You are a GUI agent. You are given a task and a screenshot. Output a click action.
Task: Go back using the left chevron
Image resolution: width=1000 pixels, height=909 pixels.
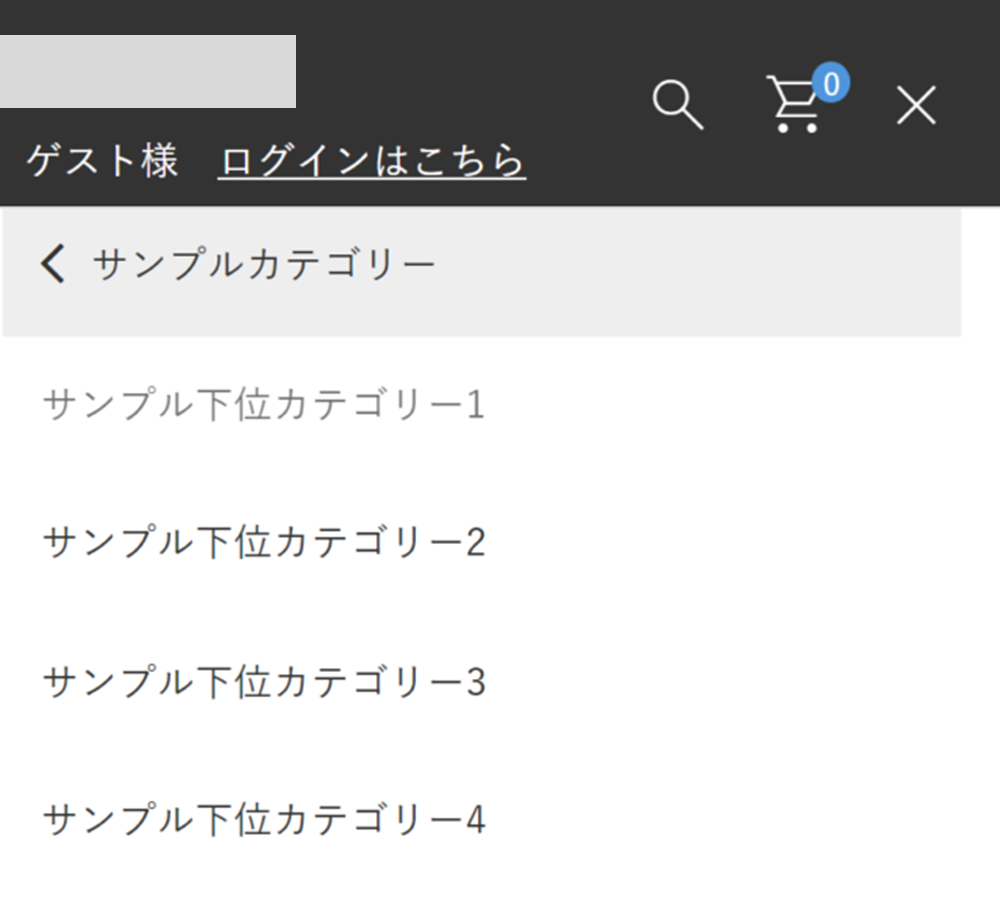52,265
